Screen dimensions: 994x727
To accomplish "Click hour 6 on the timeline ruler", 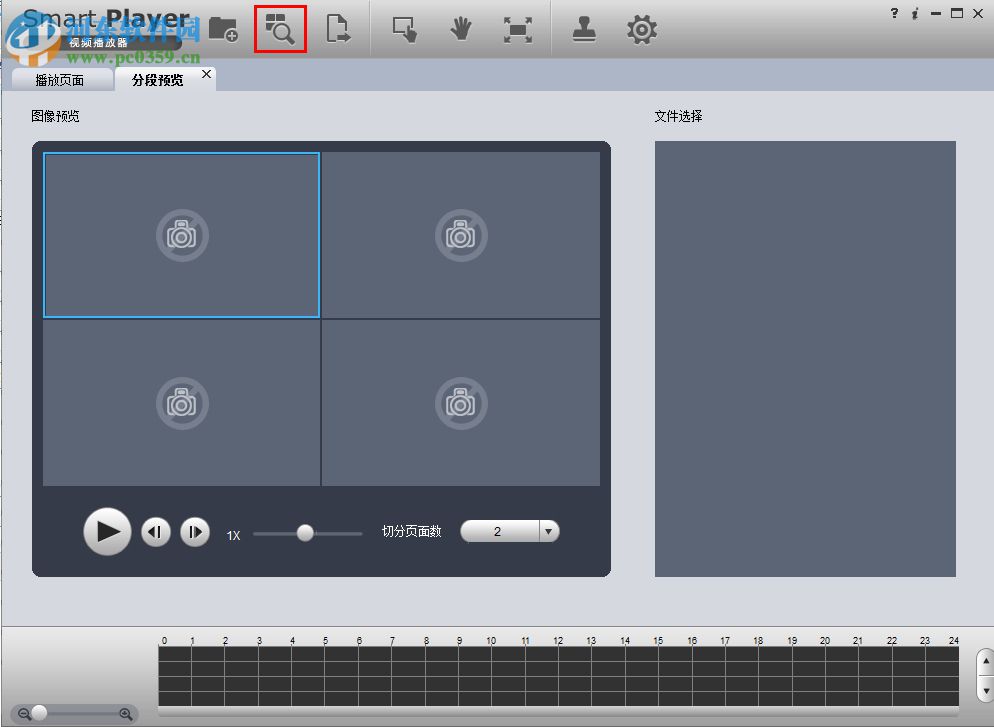I will pyautogui.click(x=359, y=641).
